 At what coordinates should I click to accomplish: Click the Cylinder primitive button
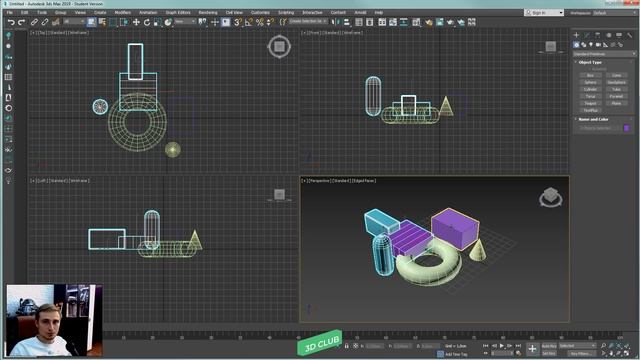pos(590,89)
